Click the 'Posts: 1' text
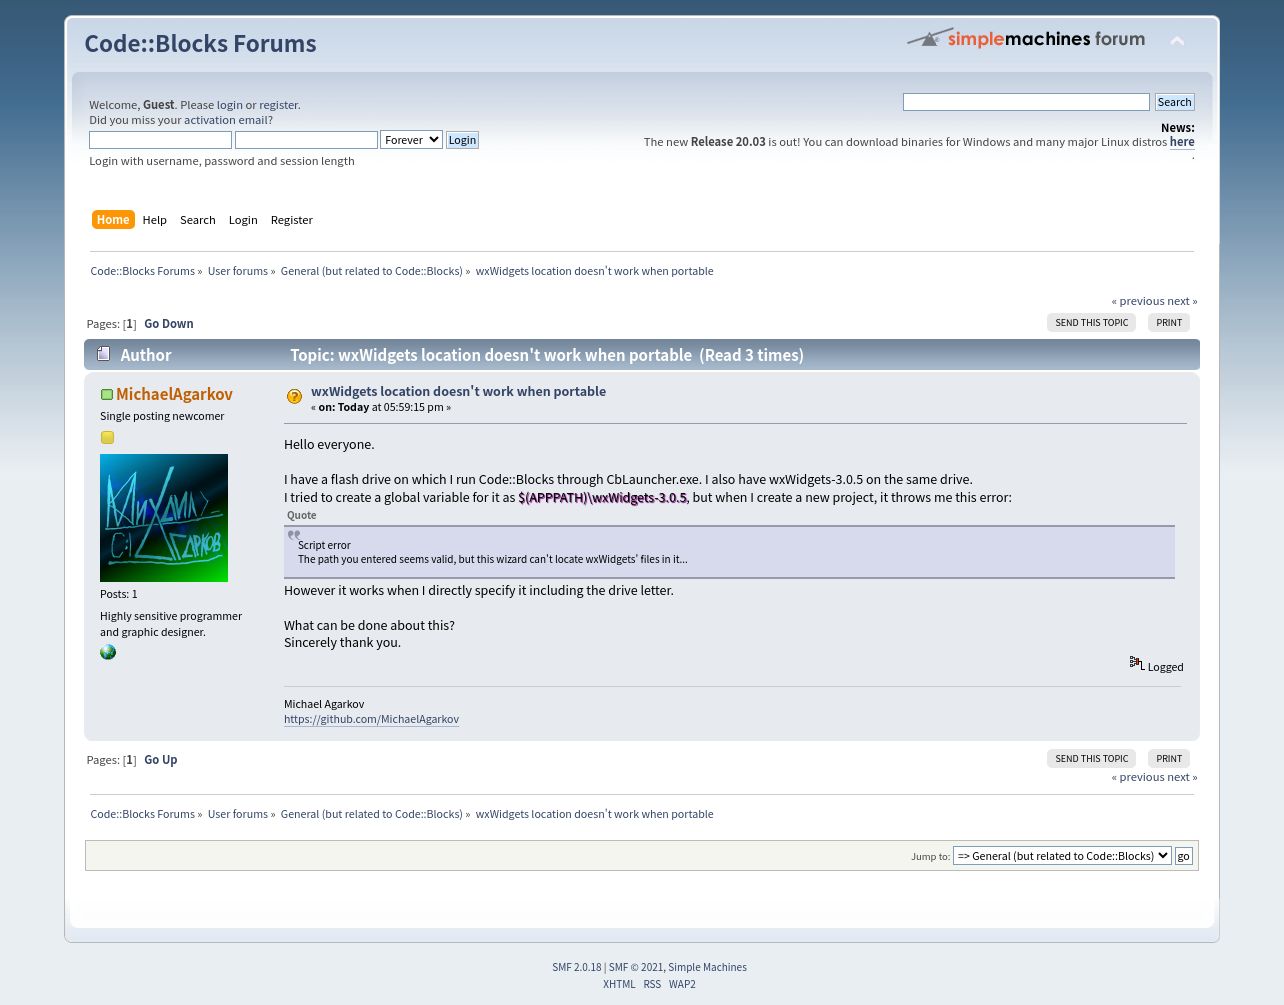 point(119,594)
